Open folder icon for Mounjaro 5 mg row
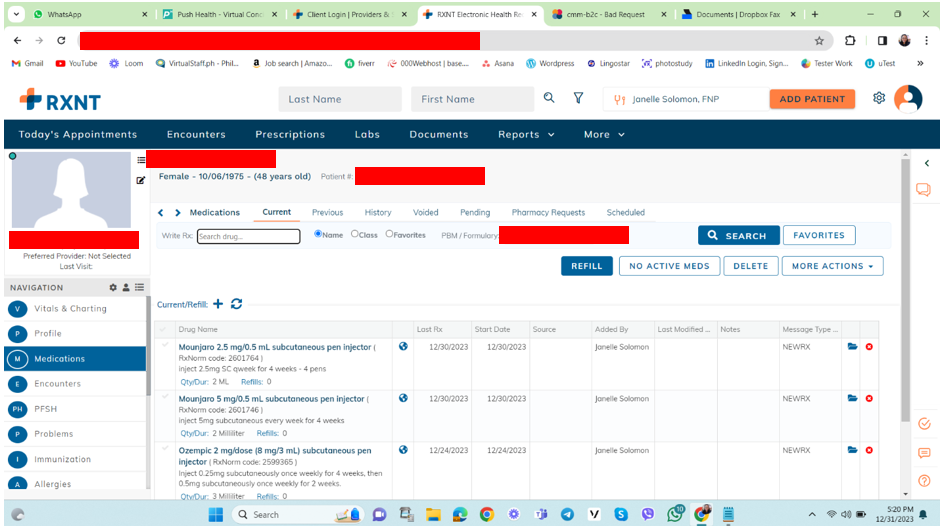The height and width of the screenshot is (526, 942). [x=852, y=398]
